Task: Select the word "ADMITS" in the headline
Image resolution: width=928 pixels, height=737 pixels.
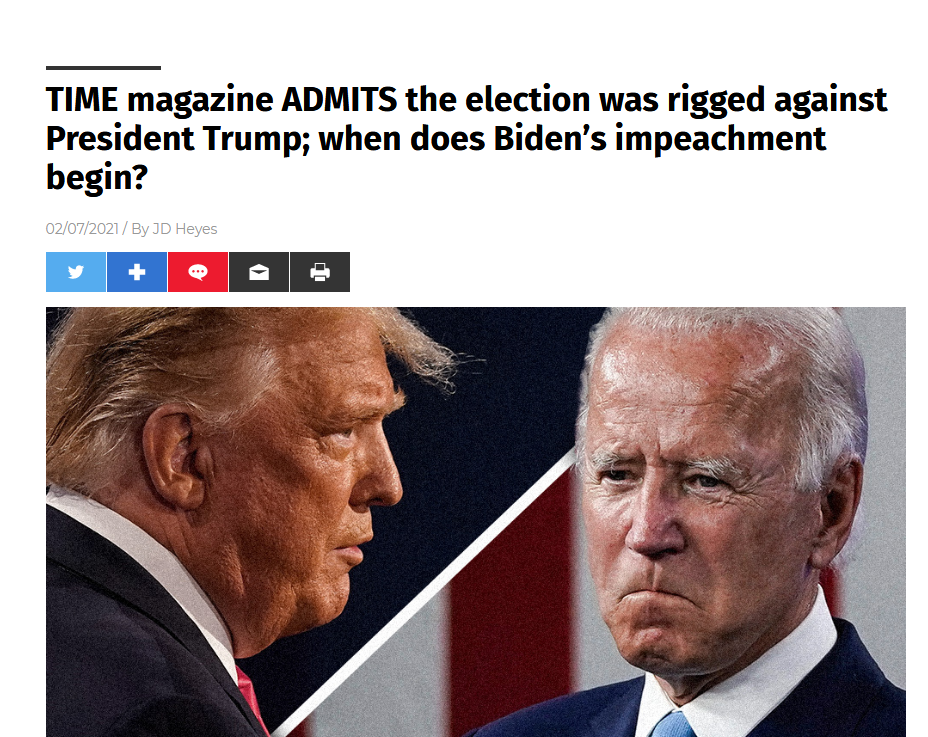Action: click(x=339, y=99)
